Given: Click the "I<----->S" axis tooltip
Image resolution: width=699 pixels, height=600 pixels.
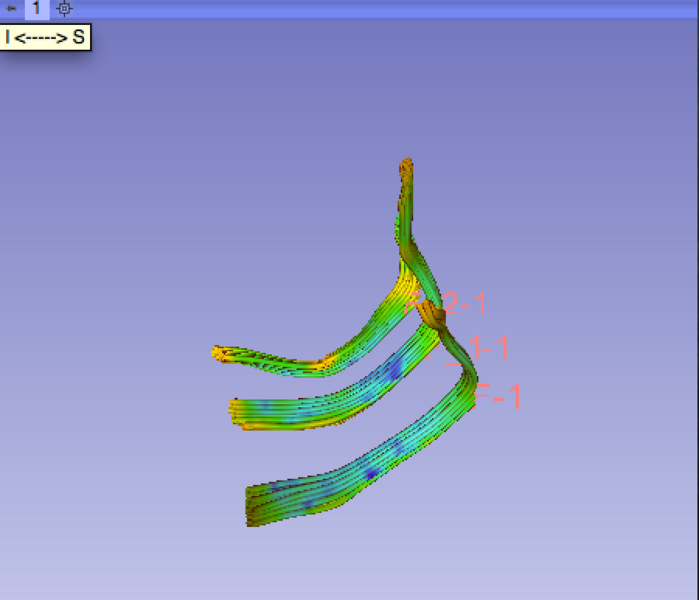Looking at the screenshot, I should (45, 38).
